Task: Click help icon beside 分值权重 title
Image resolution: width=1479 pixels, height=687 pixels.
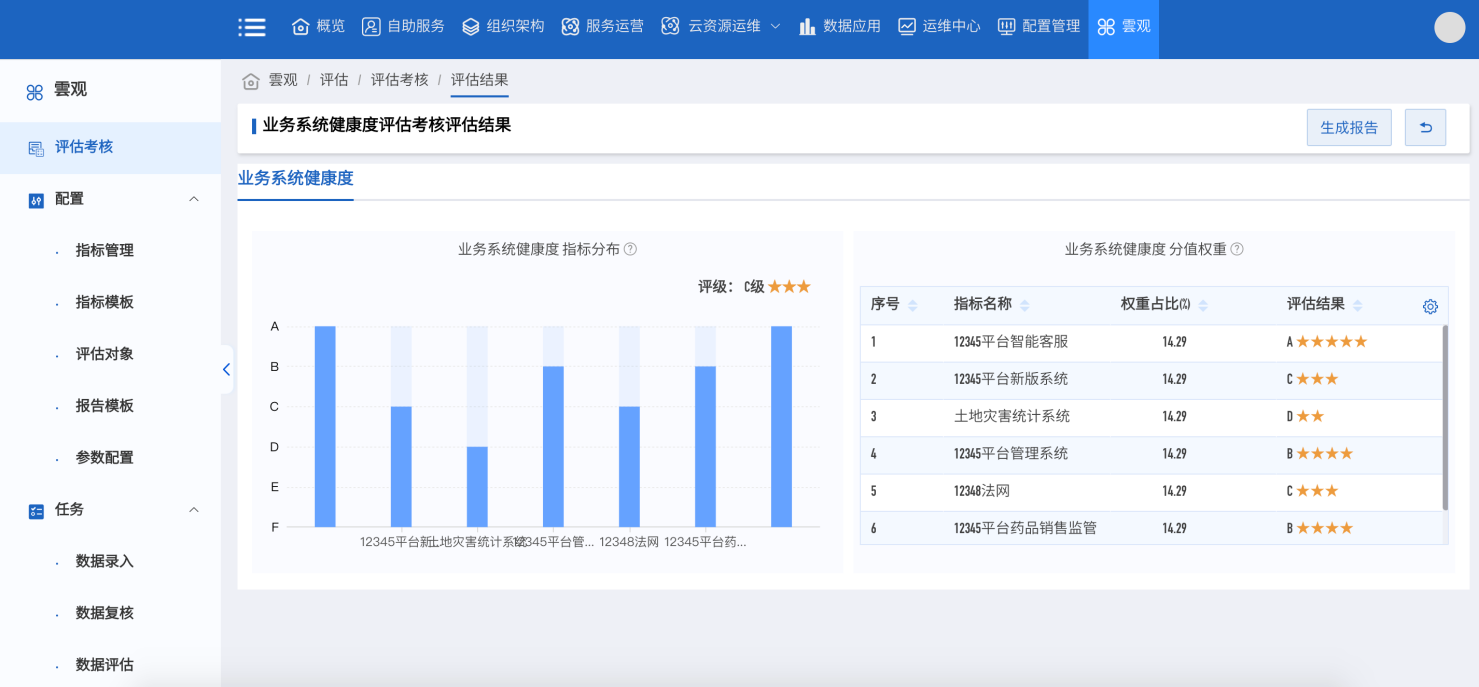Action: tap(1237, 249)
